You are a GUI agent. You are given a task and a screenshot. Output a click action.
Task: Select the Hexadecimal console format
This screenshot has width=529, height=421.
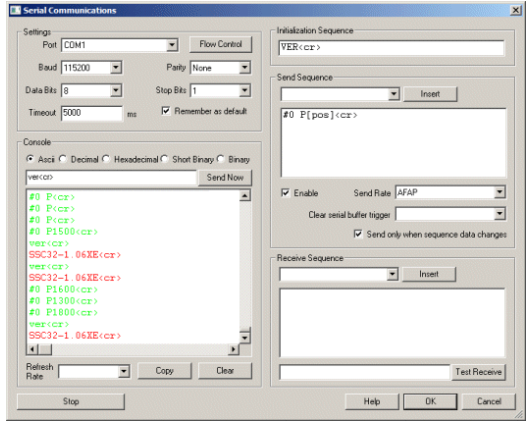(106, 159)
